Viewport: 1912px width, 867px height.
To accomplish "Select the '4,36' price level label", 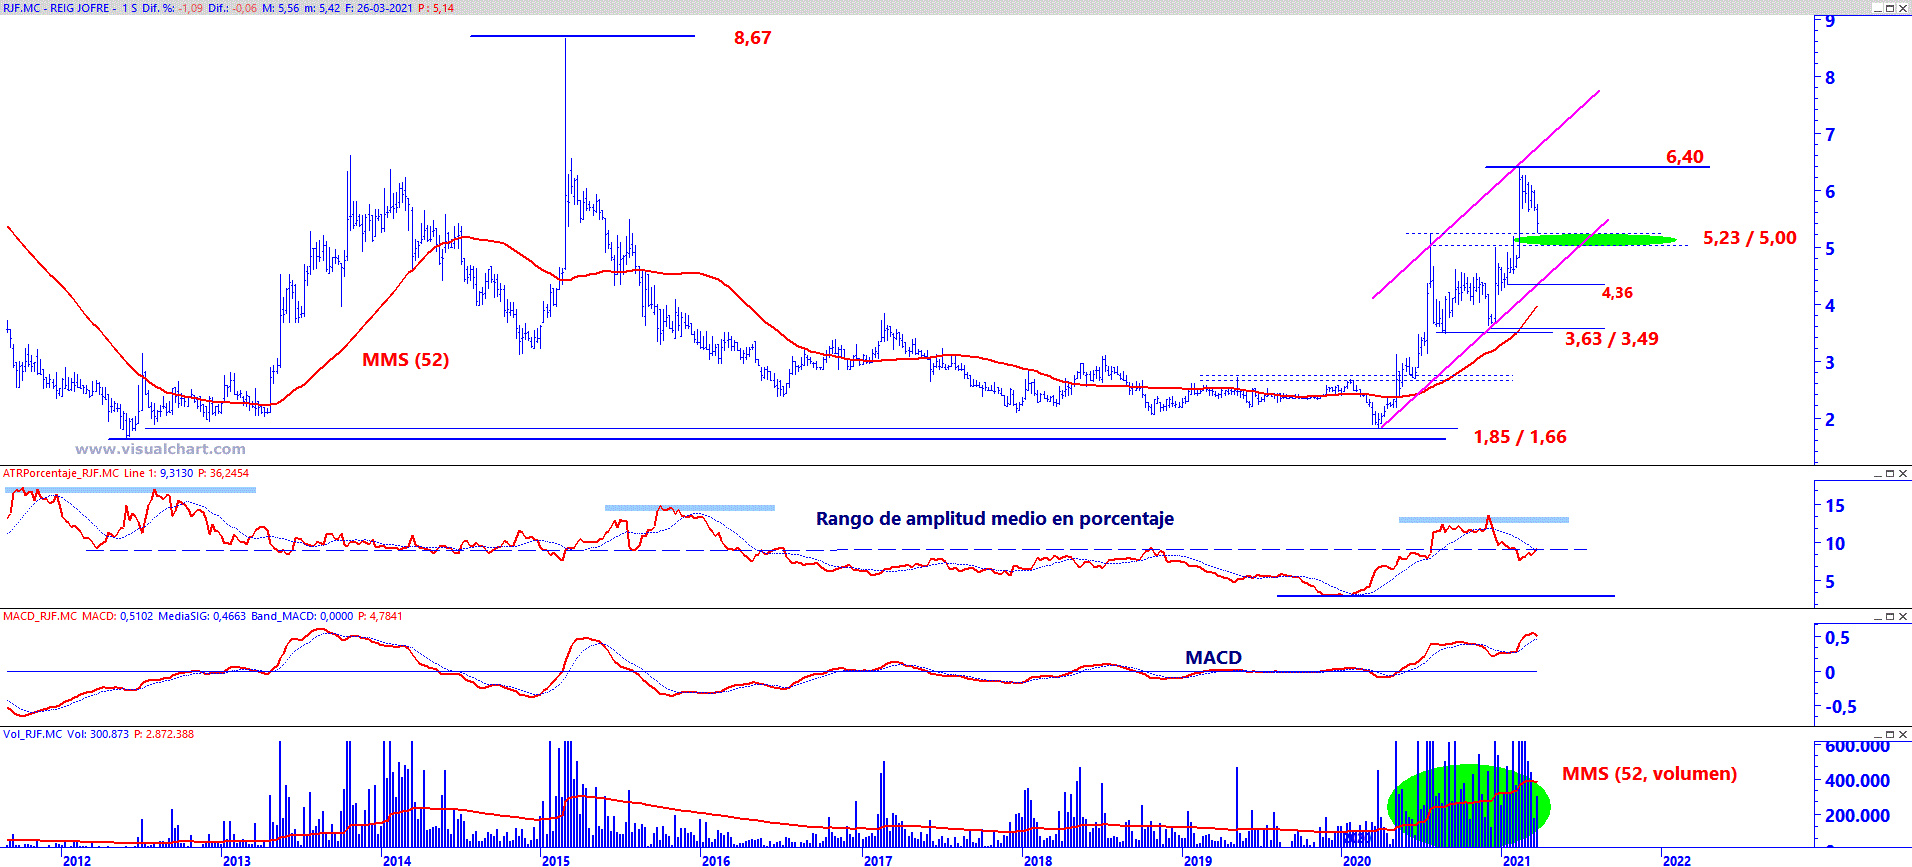I will click(x=1617, y=293).
